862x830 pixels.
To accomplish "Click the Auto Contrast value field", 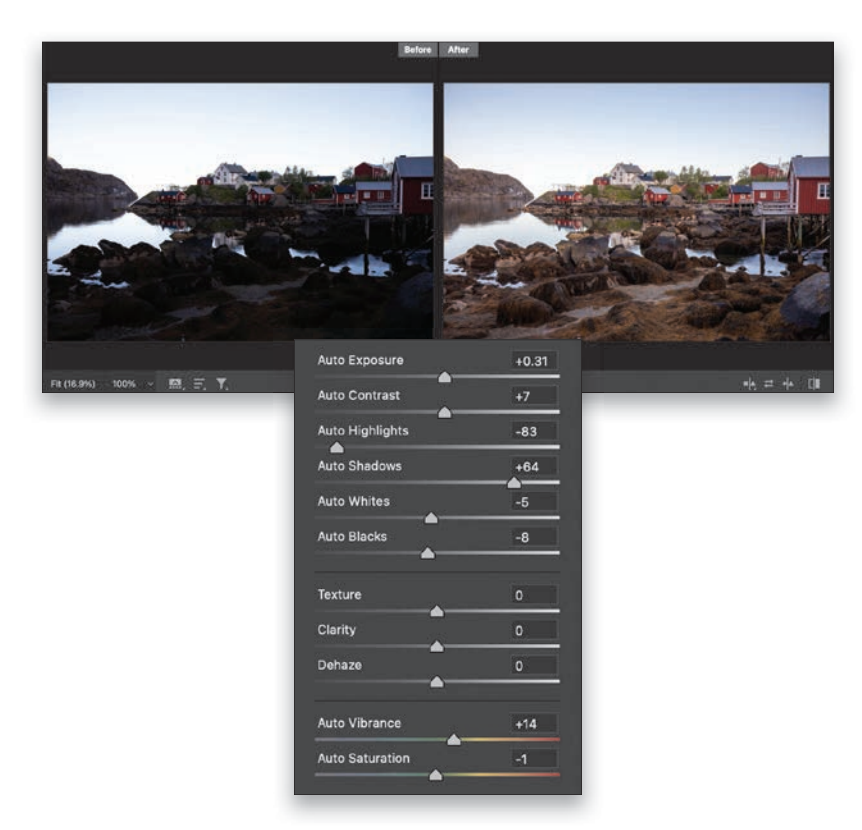I will click(532, 396).
